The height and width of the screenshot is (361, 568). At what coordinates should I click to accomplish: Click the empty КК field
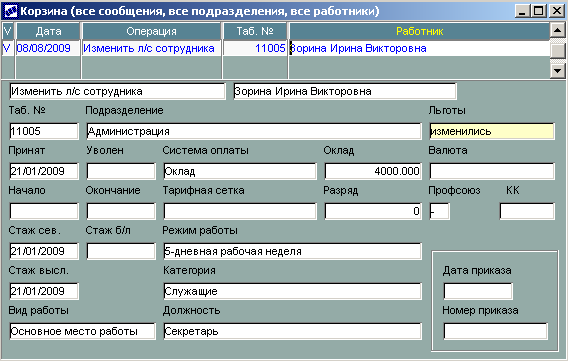[527, 211]
